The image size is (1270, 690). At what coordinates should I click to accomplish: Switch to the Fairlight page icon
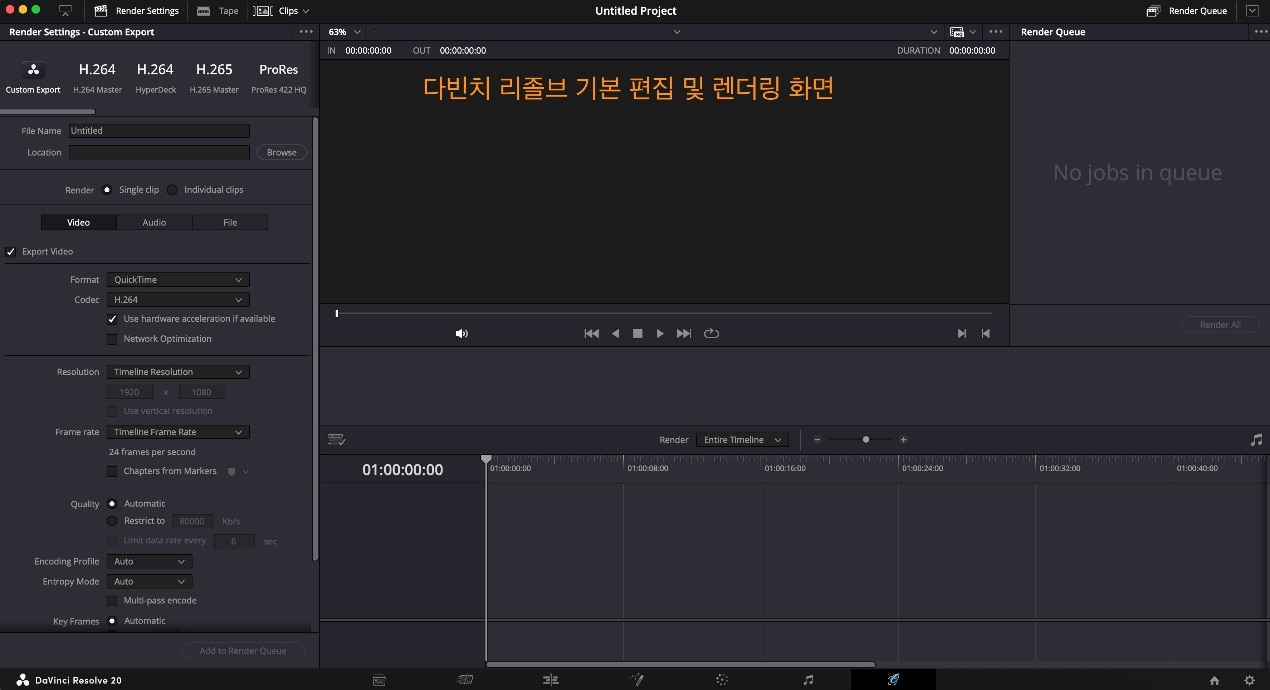tap(808, 680)
